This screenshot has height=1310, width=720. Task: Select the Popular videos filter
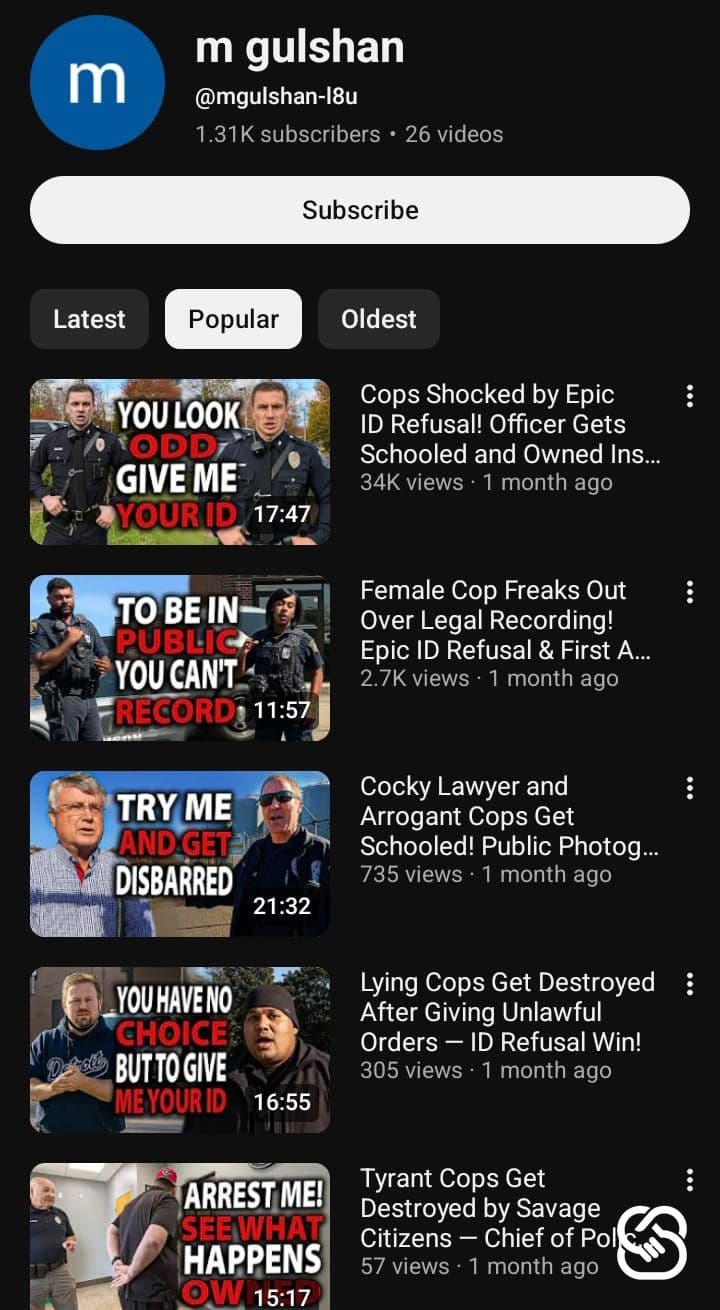coord(233,319)
